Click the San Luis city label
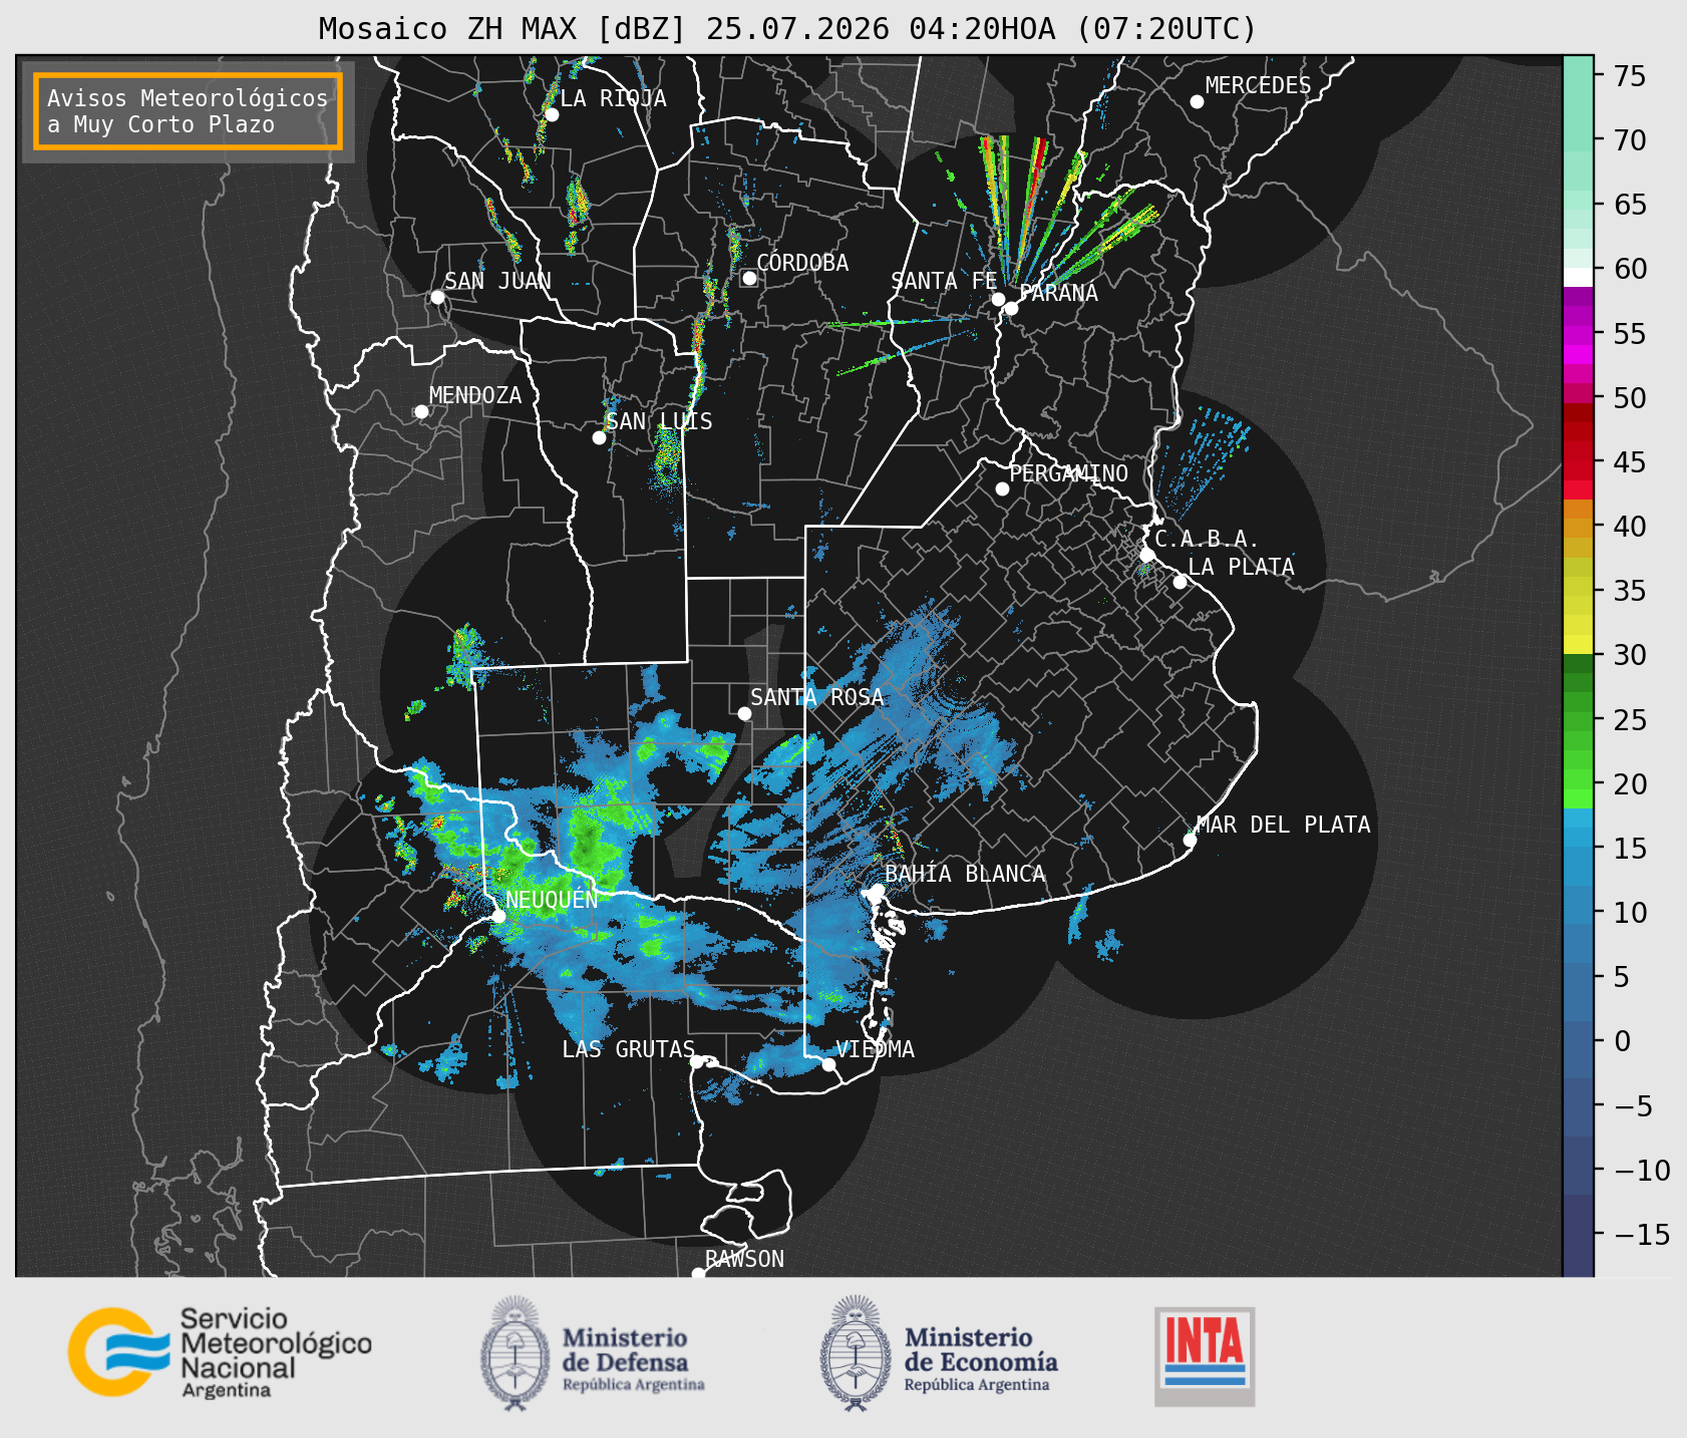This screenshot has width=1687, height=1438. click(x=659, y=421)
